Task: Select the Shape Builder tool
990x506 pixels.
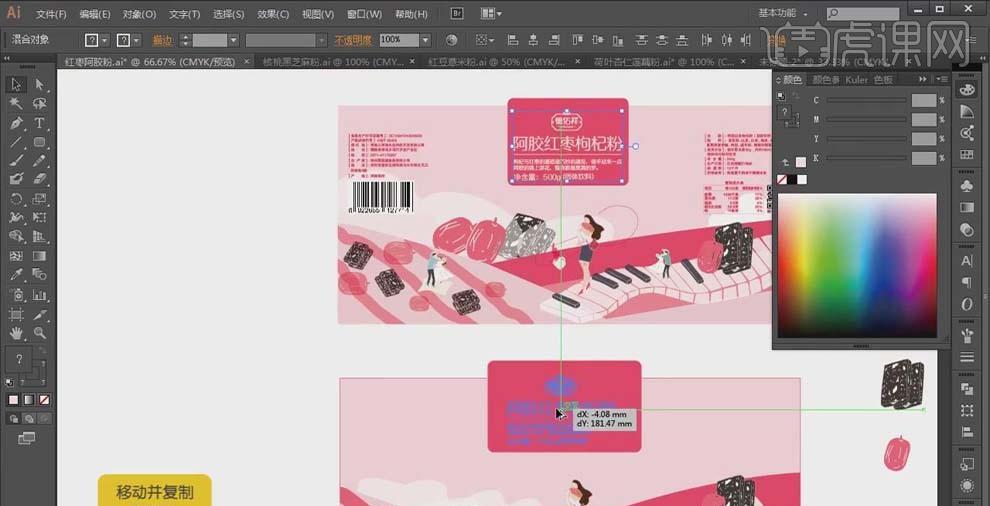Action: click(16, 237)
